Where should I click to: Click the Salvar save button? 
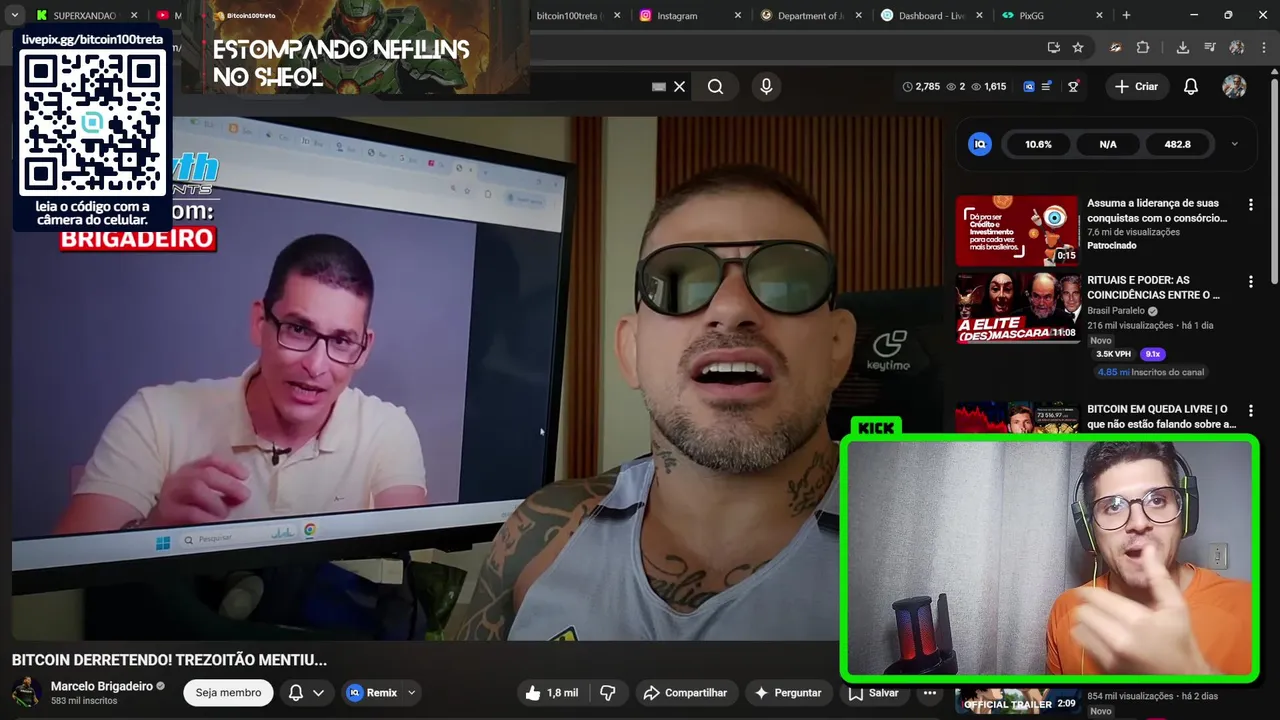(874, 692)
